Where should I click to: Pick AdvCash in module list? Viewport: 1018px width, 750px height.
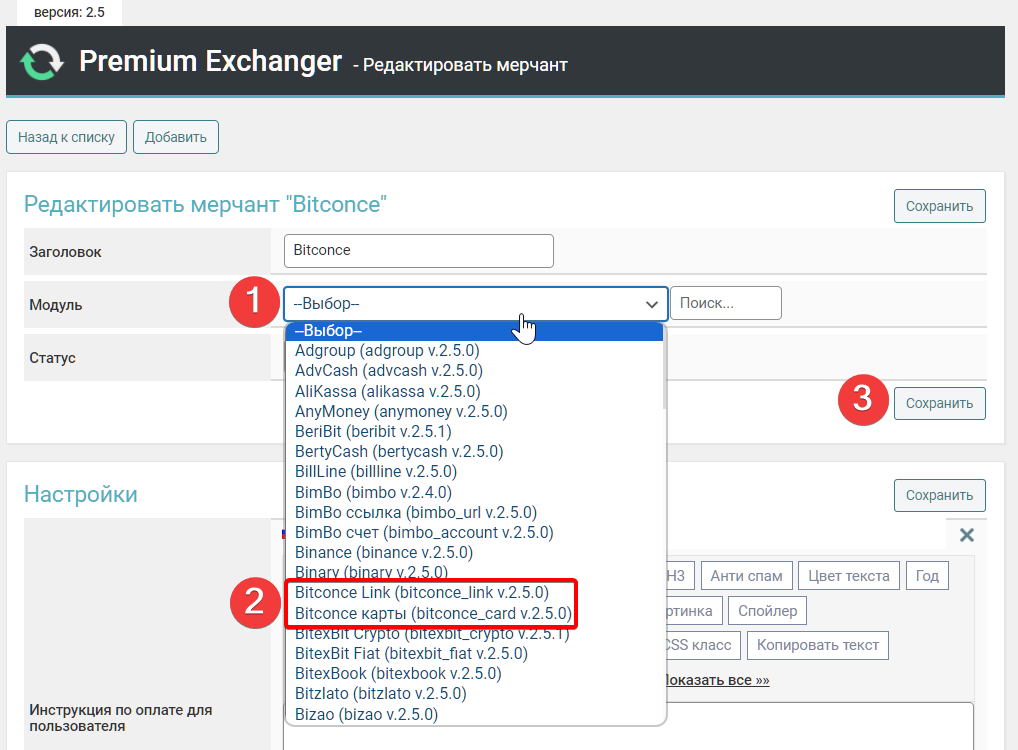387,371
